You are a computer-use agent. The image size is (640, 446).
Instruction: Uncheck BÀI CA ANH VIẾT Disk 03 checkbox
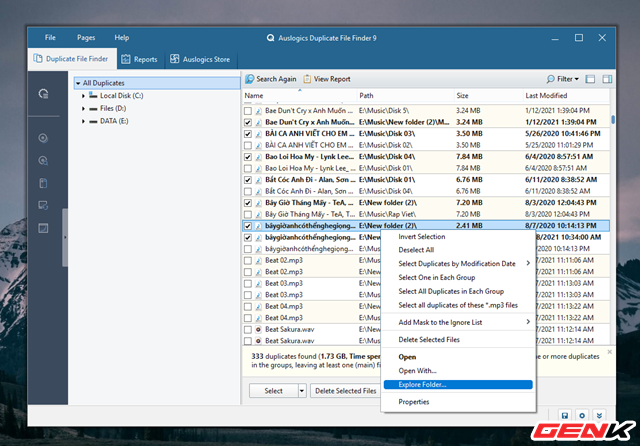tap(248, 133)
